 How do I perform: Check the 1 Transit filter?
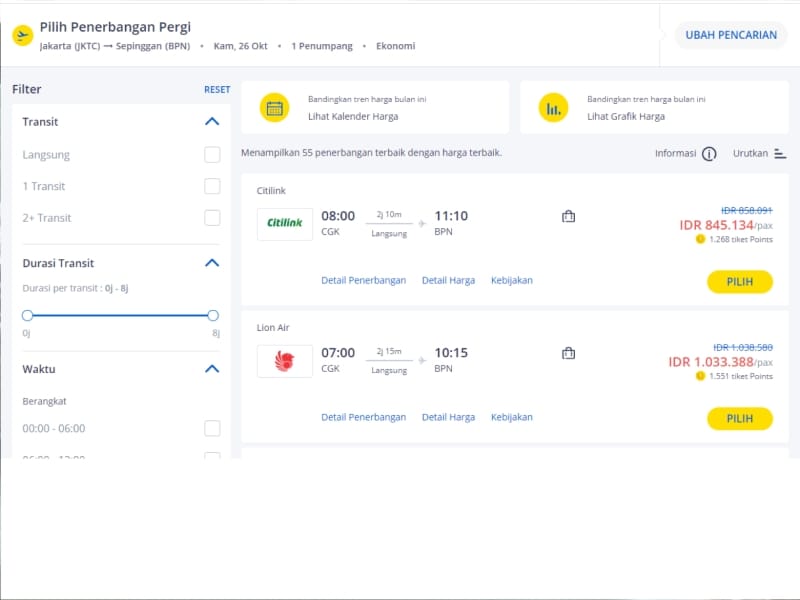pos(212,186)
